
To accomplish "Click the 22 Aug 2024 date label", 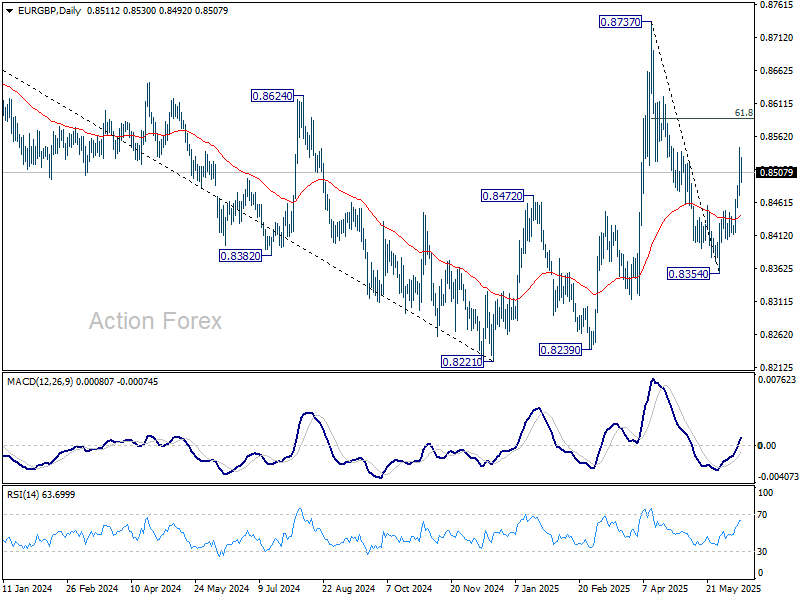I will [x=348, y=588].
